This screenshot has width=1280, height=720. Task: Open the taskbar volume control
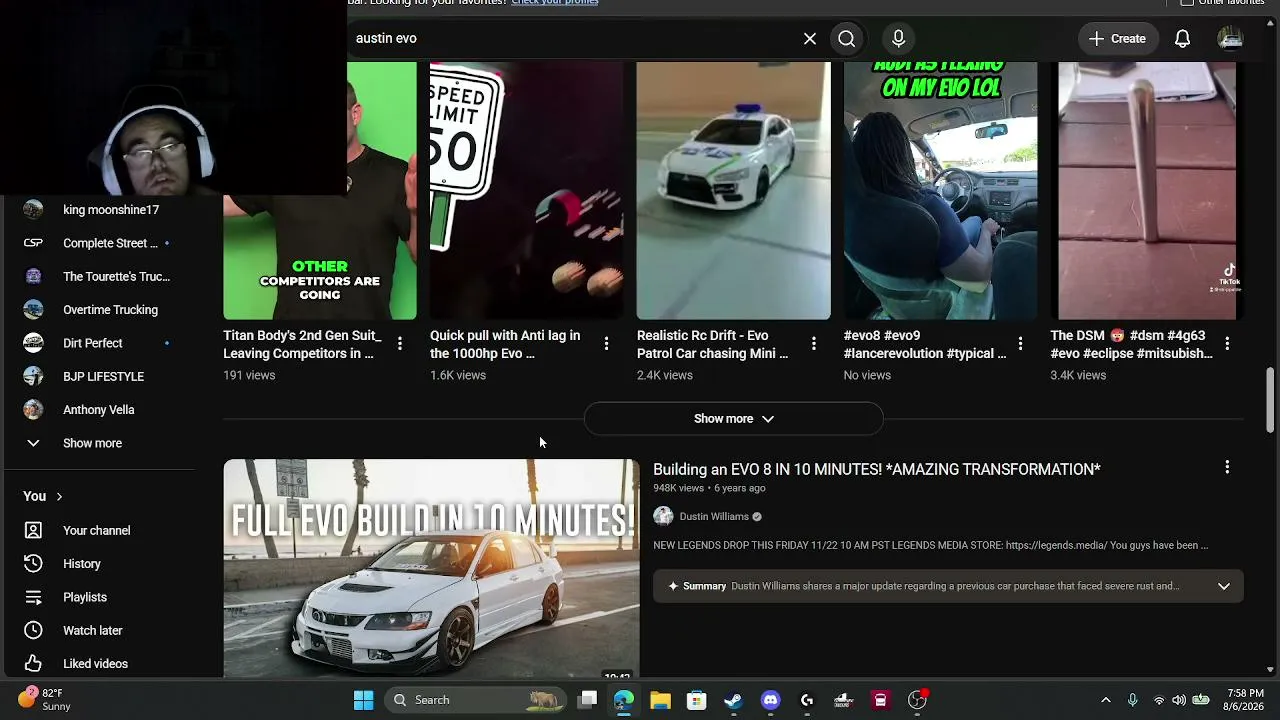coord(1179,700)
